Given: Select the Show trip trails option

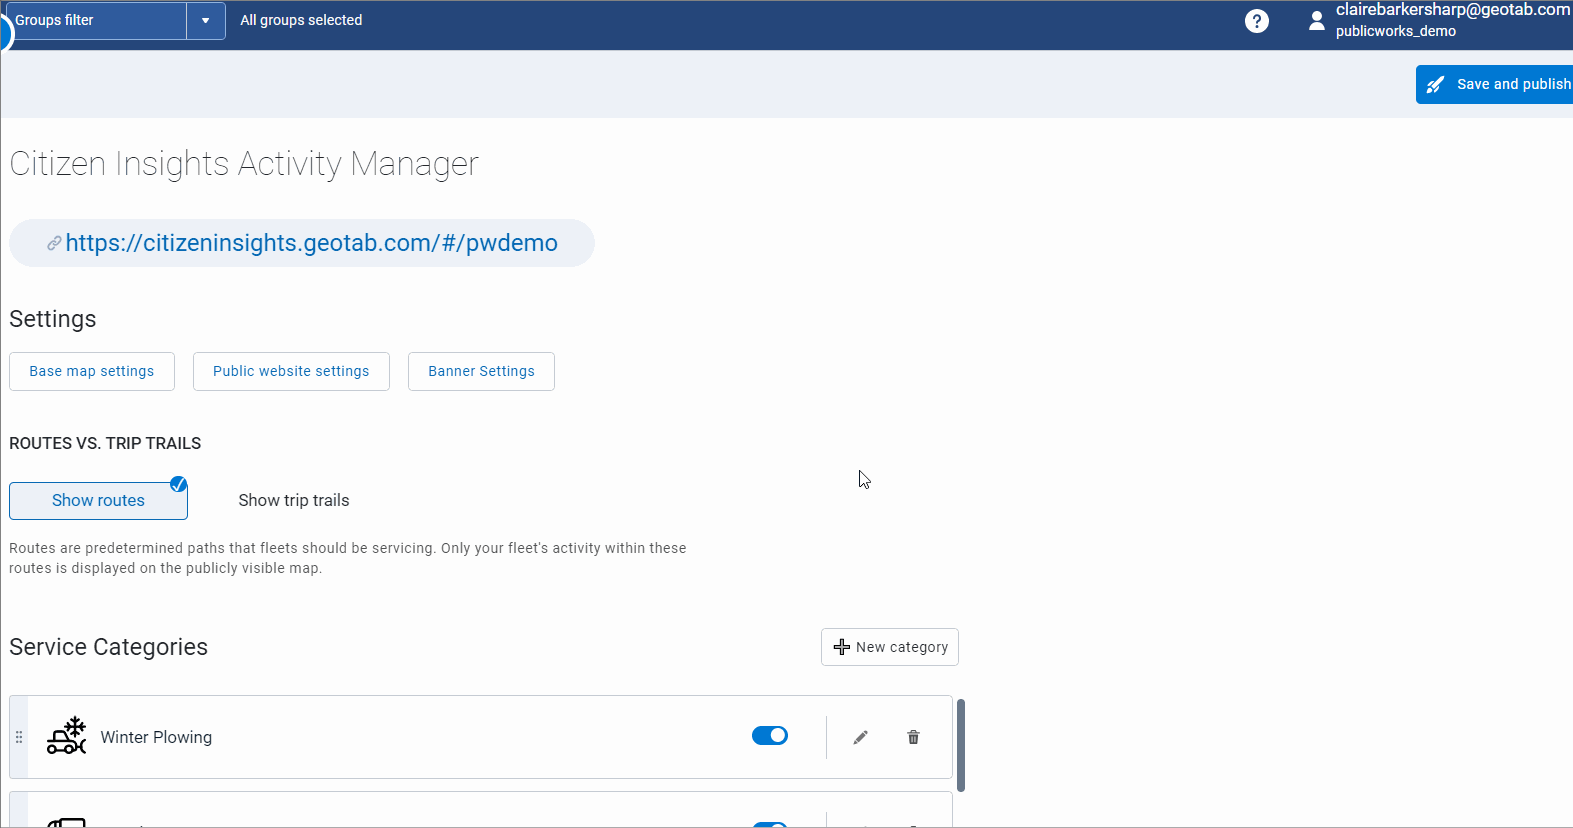Looking at the screenshot, I should 294,500.
